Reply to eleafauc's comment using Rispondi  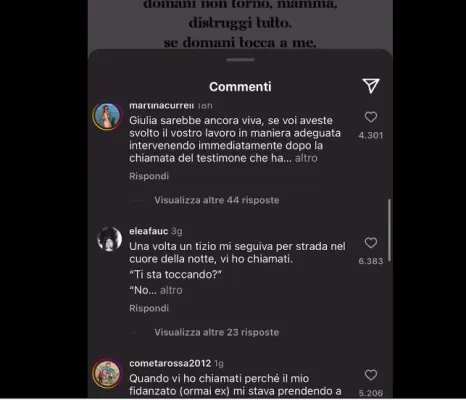click(x=149, y=308)
